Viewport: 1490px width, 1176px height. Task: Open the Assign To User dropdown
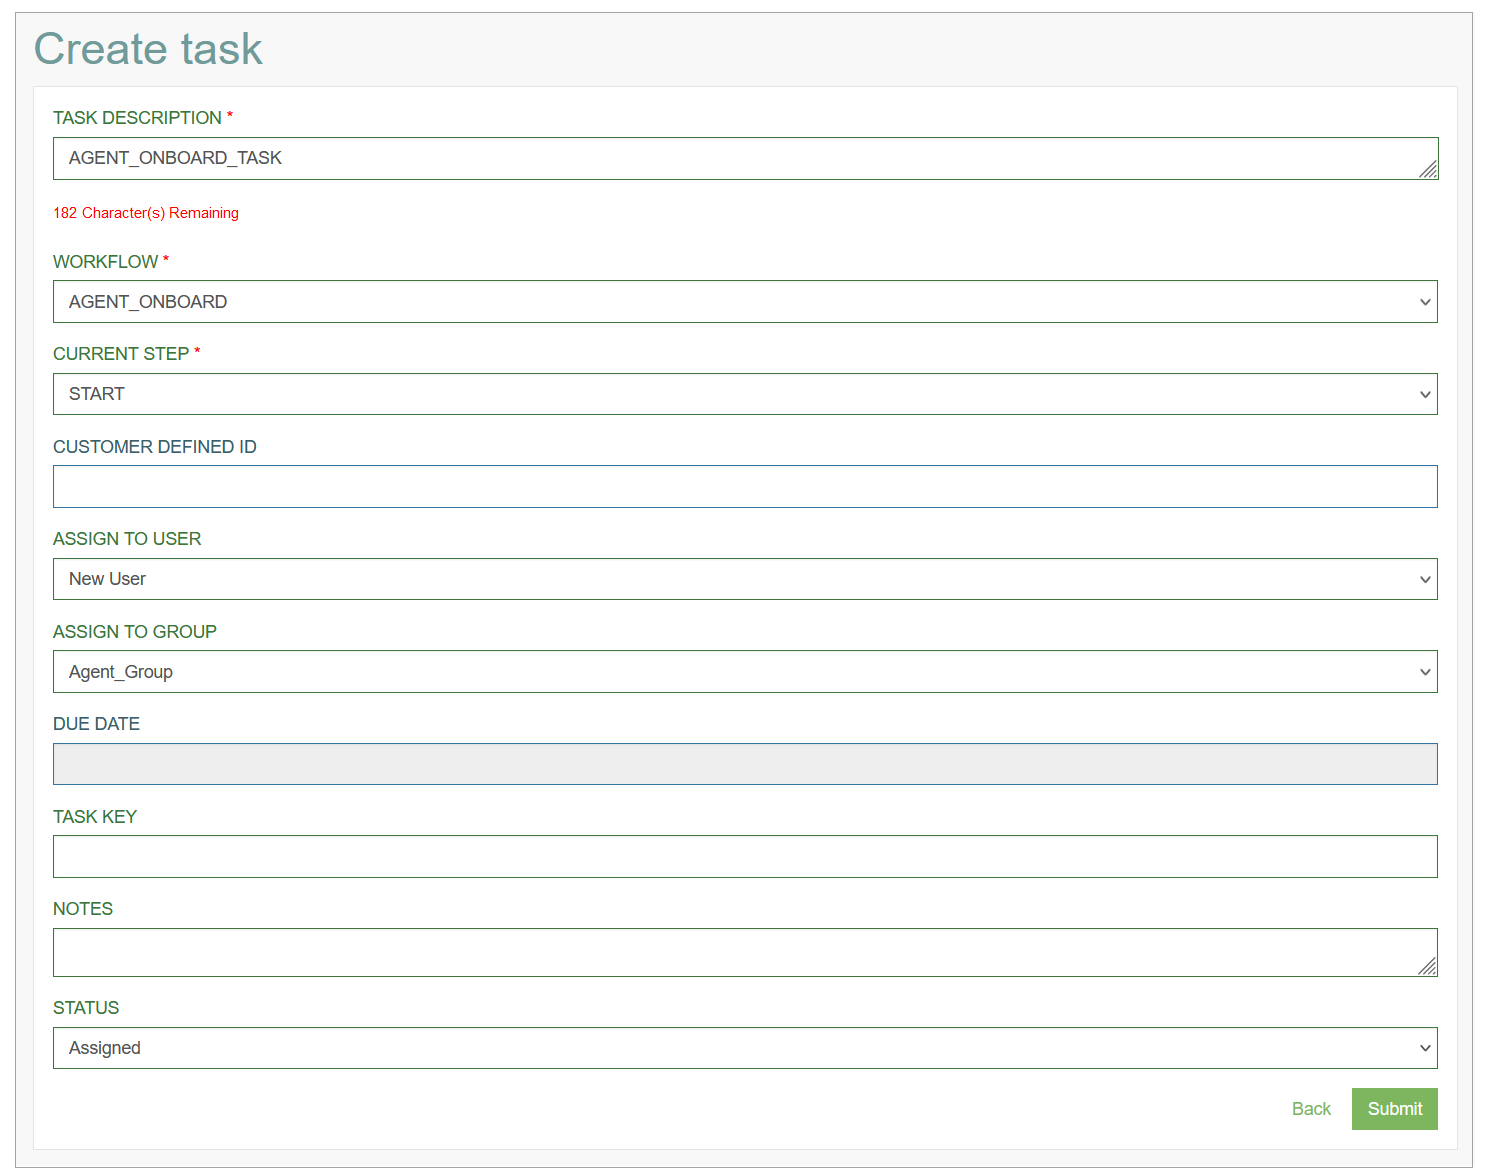[745, 579]
